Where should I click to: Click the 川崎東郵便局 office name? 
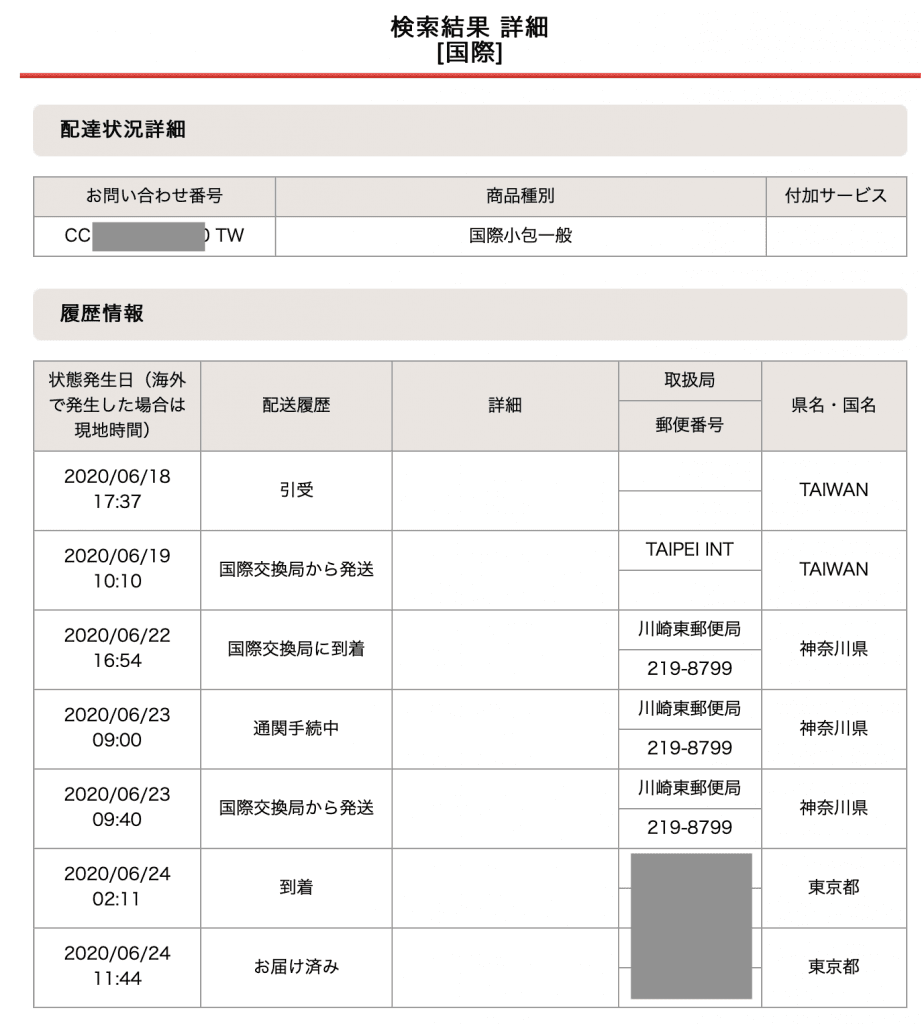[x=687, y=629]
